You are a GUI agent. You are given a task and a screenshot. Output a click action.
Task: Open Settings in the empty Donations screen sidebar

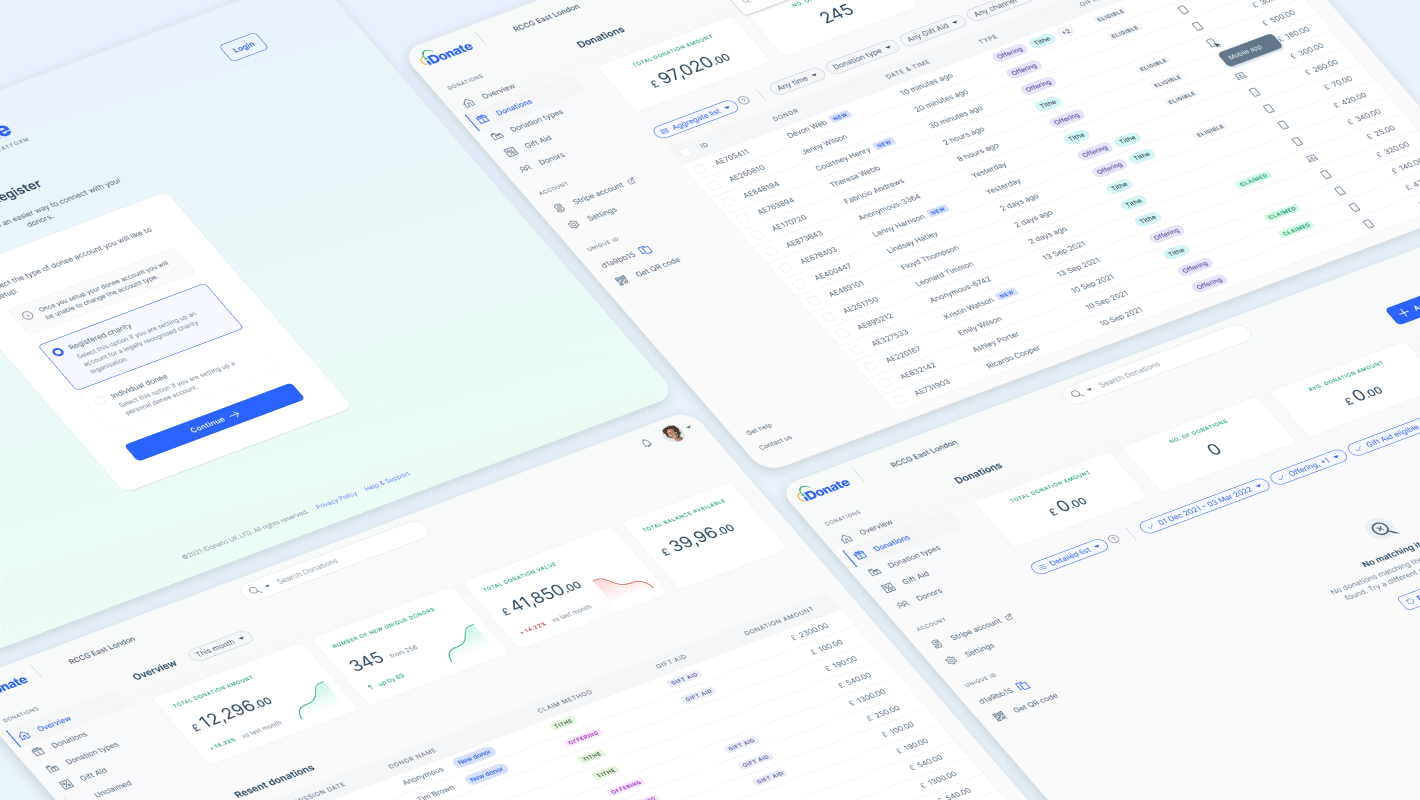979,650
